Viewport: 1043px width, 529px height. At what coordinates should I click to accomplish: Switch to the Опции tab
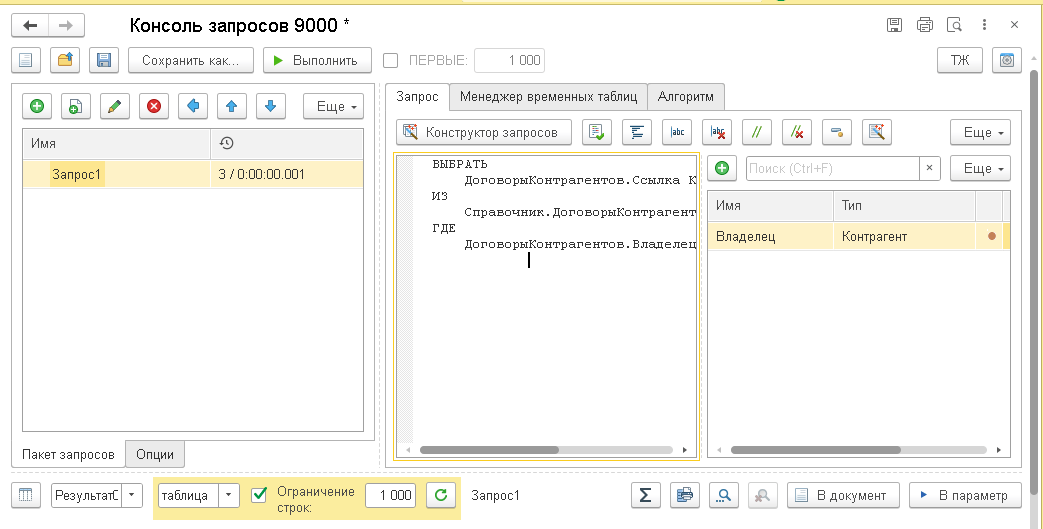(155, 454)
